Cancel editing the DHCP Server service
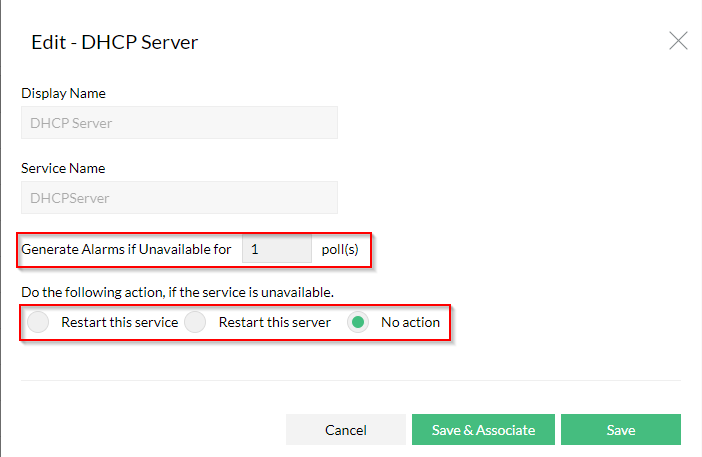Image resolution: width=702 pixels, height=457 pixels. [346, 430]
